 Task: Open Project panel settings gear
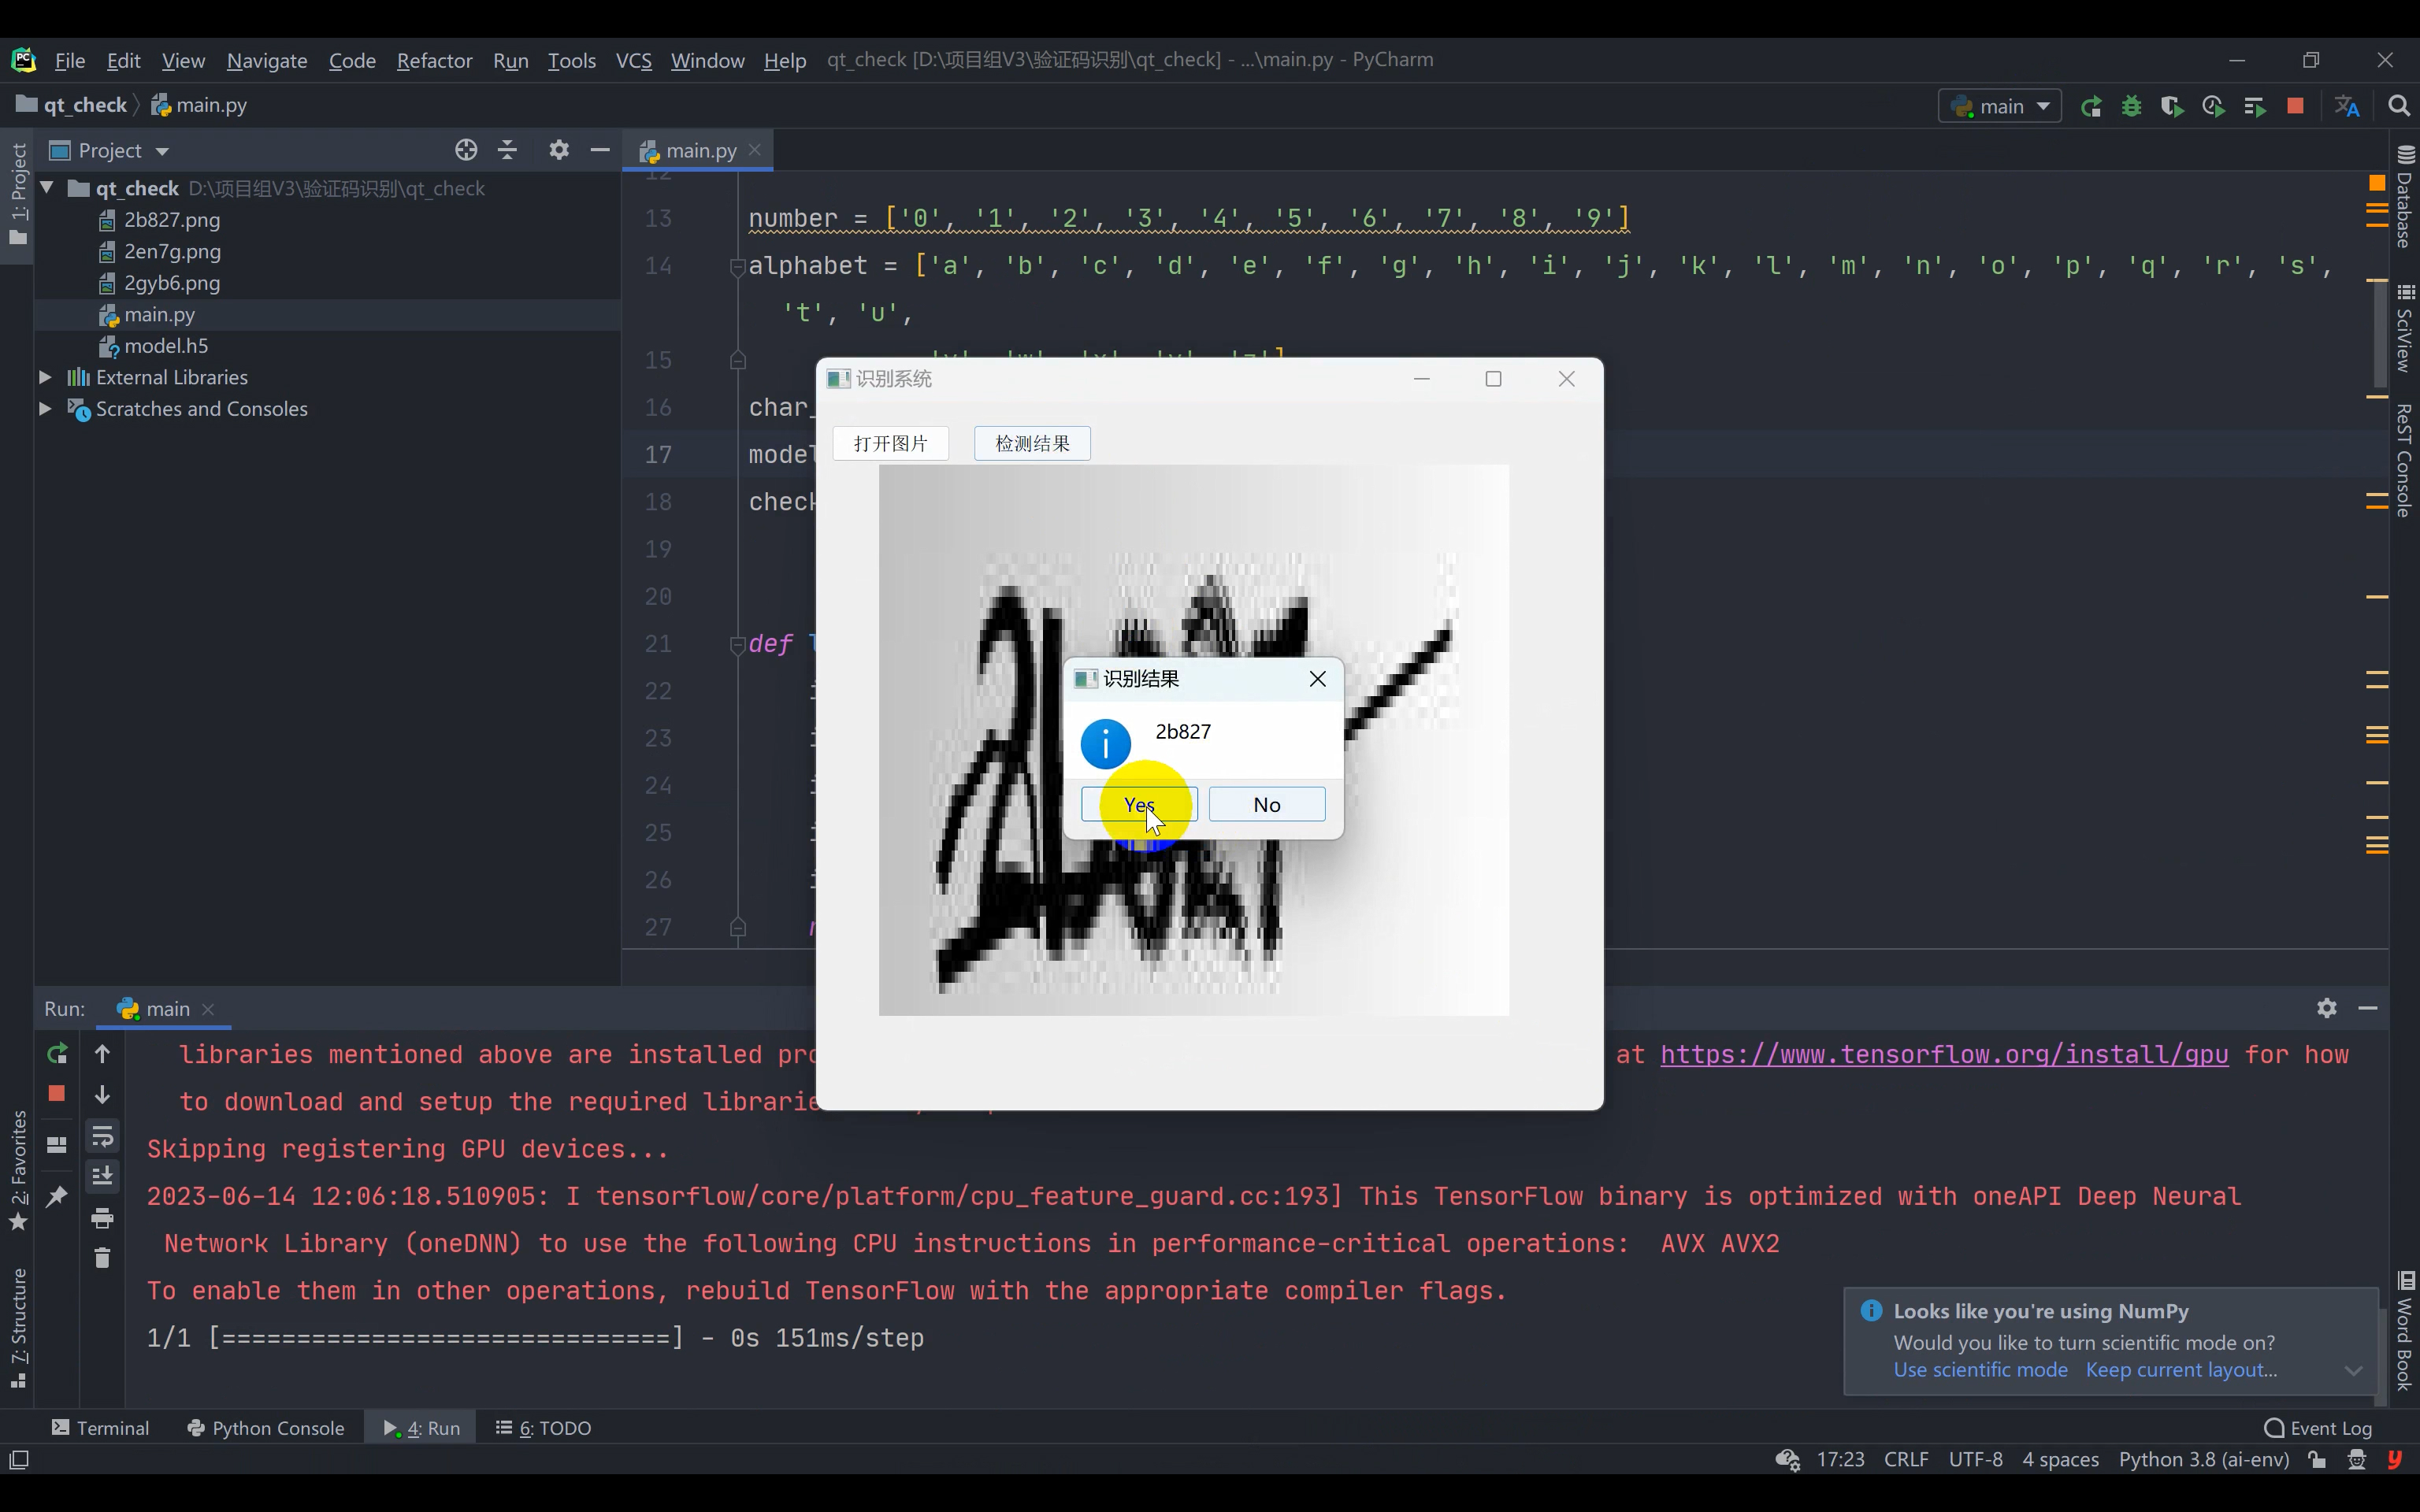click(x=559, y=151)
